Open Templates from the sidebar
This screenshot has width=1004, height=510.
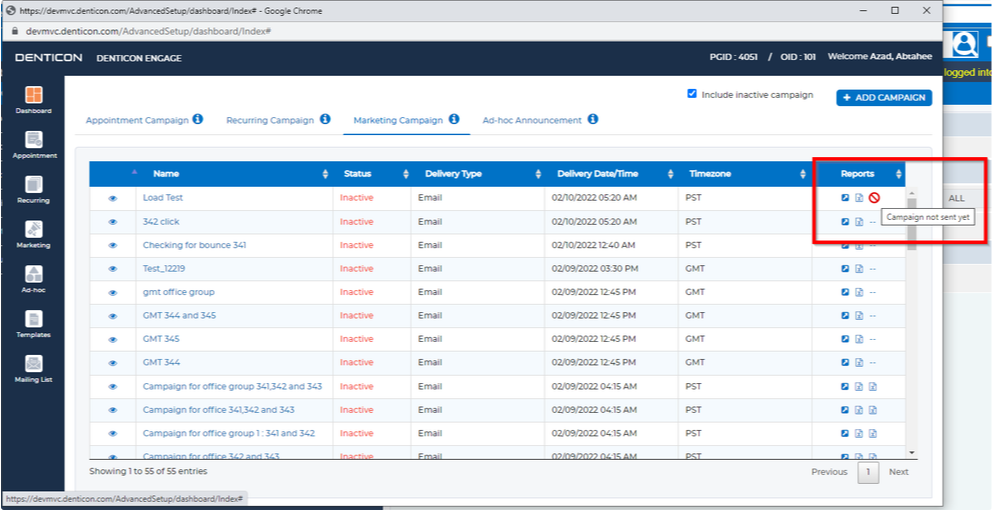point(33,324)
